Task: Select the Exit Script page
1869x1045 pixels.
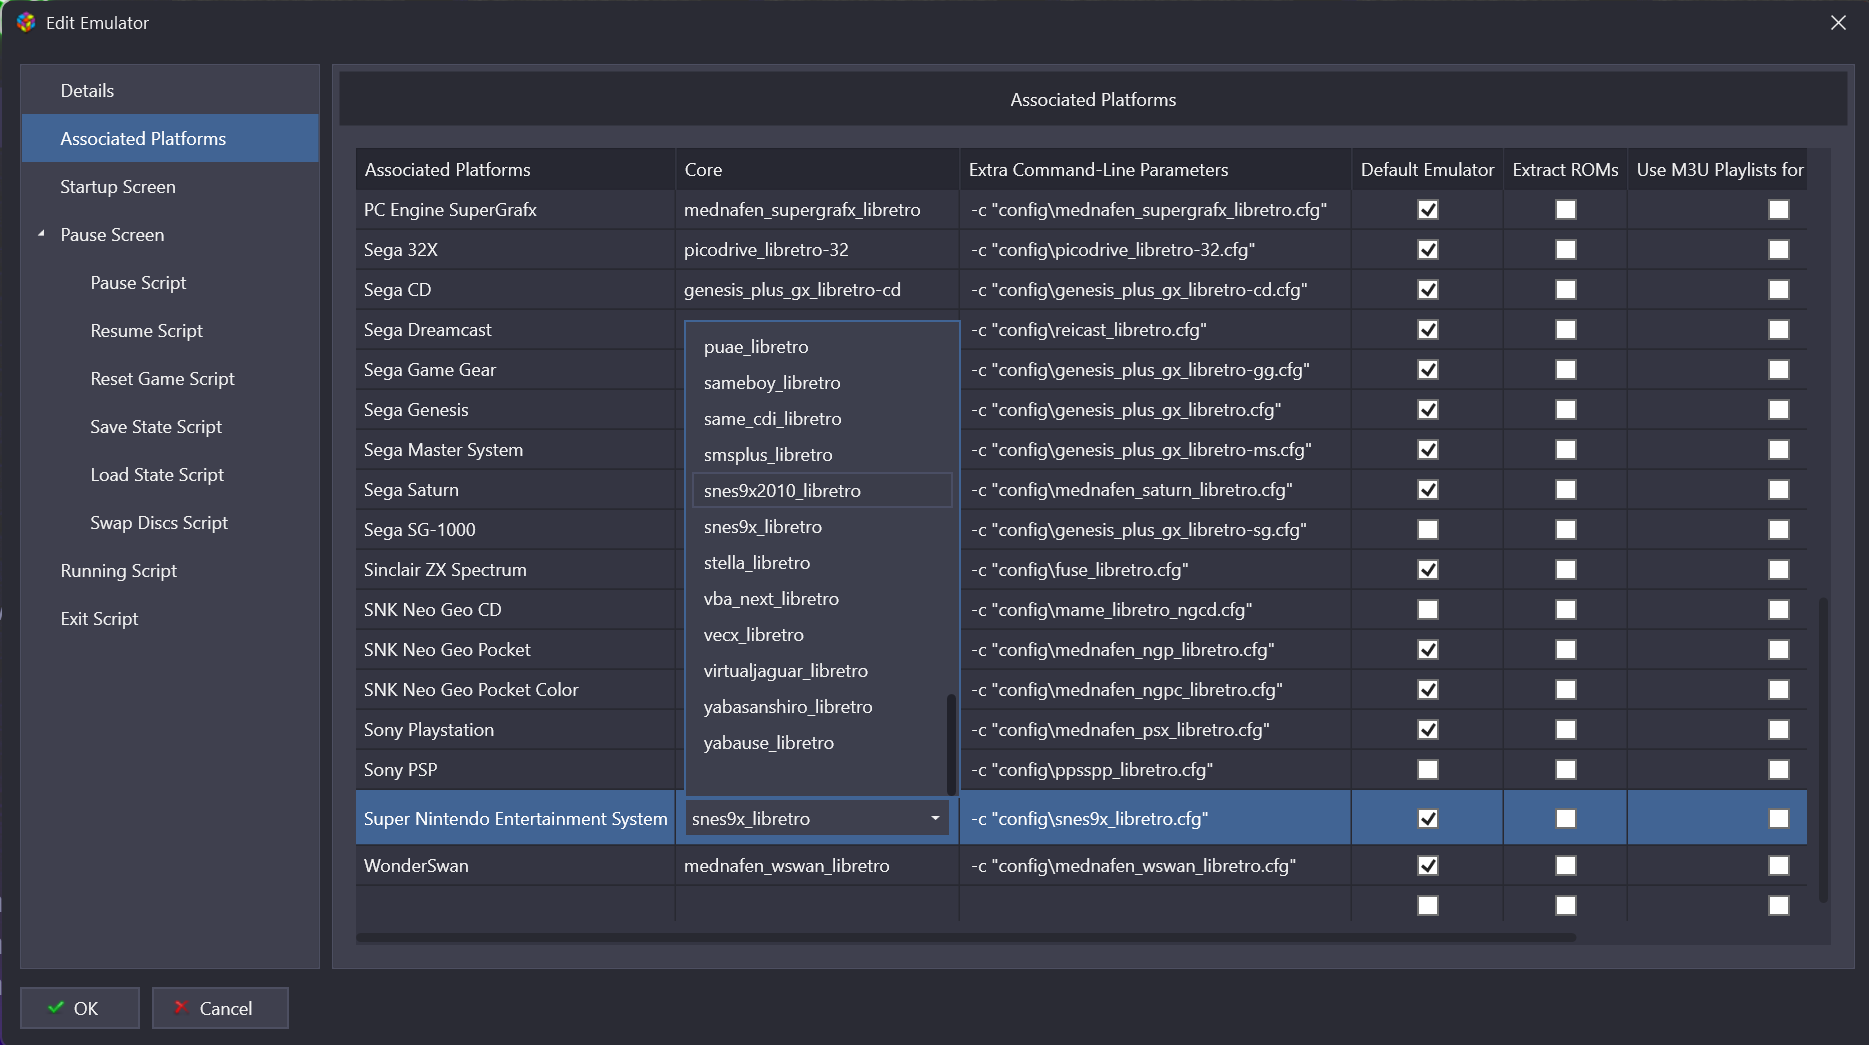Action: 99,619
